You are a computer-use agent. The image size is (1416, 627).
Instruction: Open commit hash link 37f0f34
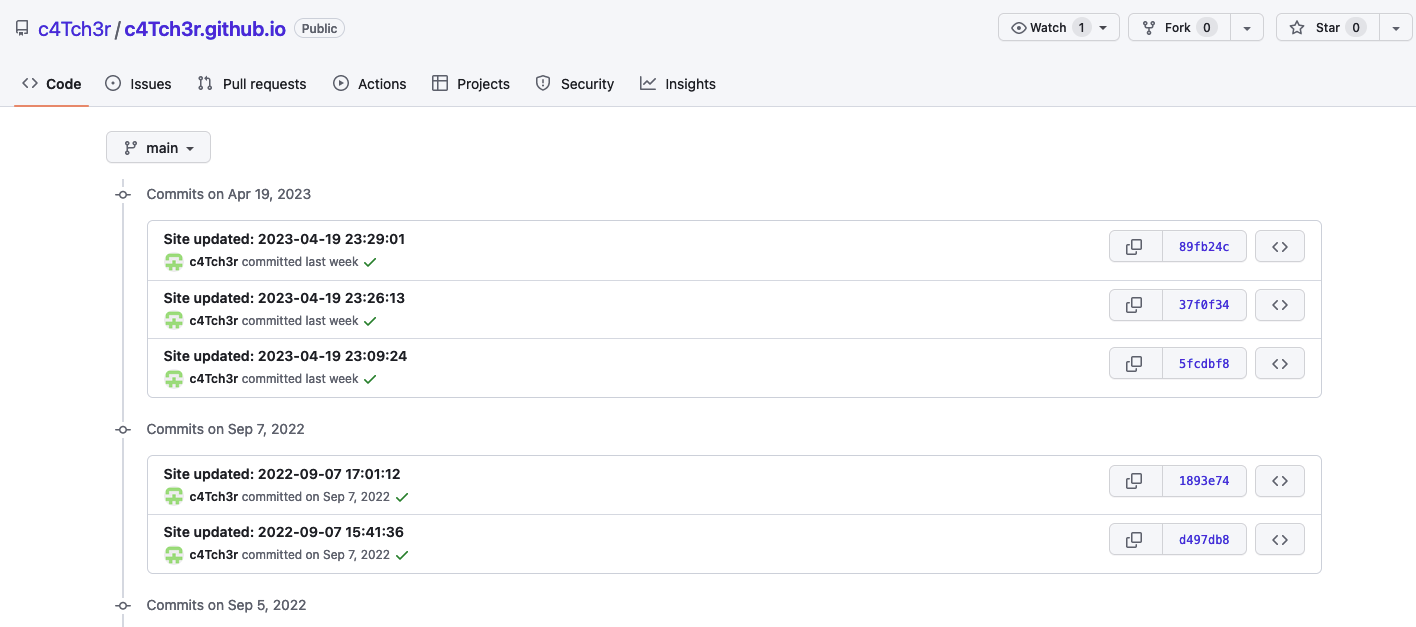click(x=1204, y=305)
